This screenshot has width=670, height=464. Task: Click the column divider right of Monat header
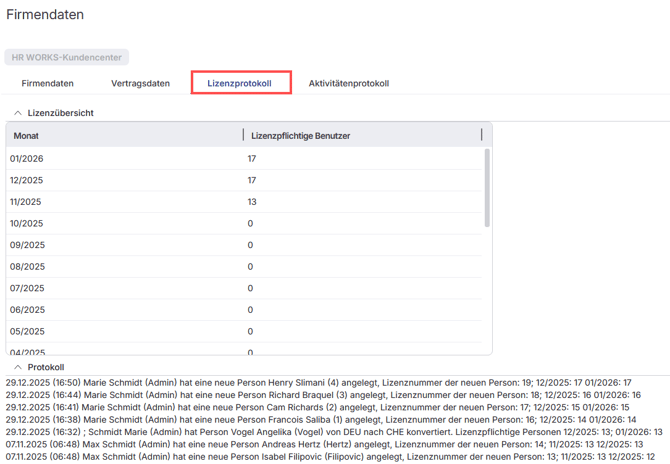pos(243,135)
